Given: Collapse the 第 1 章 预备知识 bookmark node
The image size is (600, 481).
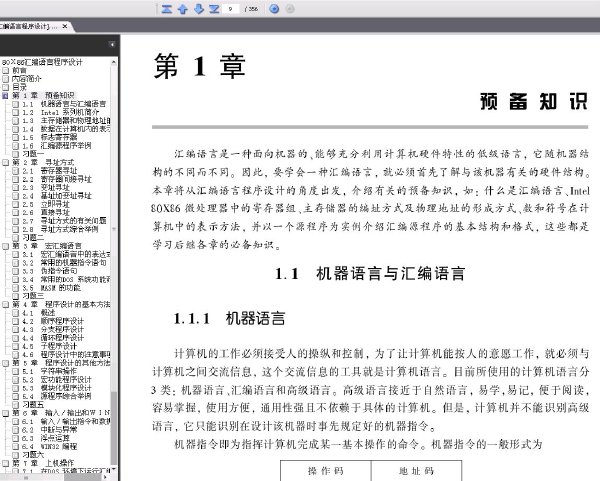Looking at the screenshot, I should pyautogui.click(x=5, y=96).
